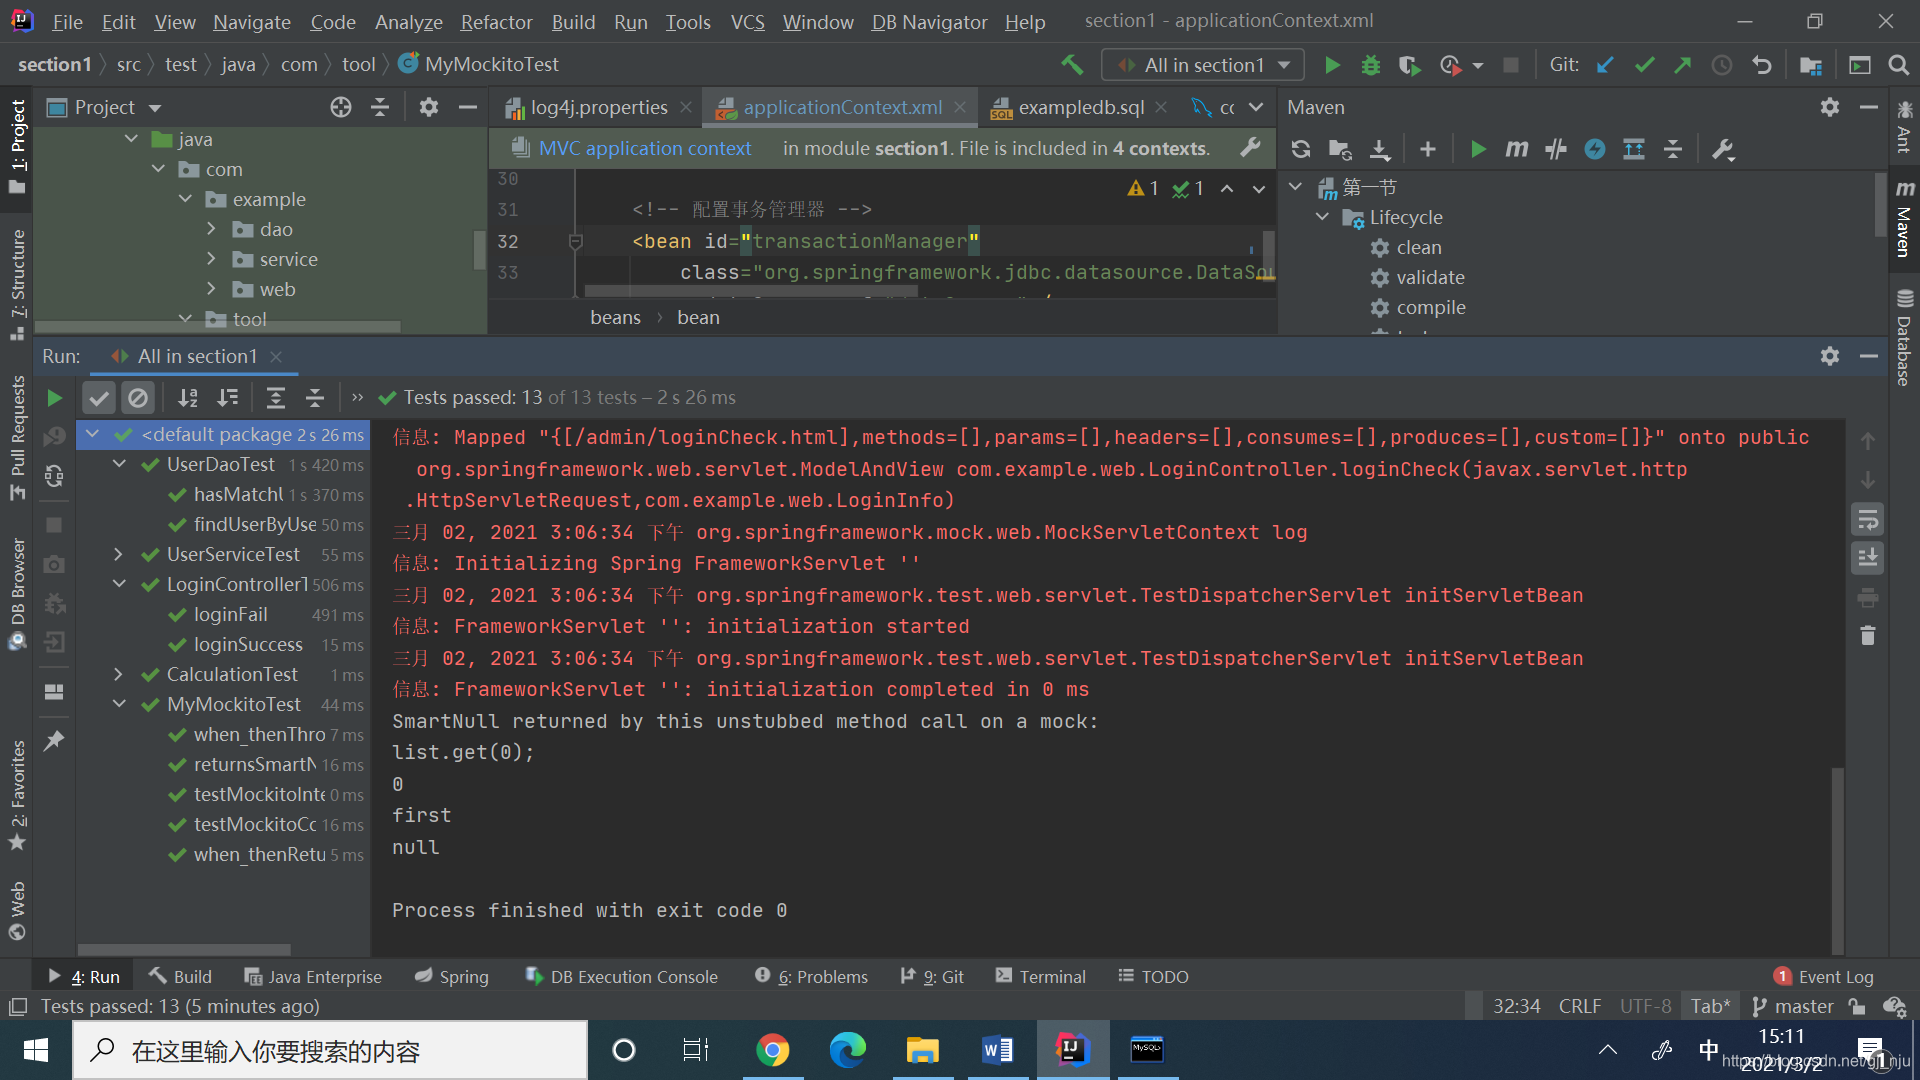
Task: Collapse the Lifecycle node in Maven
Action: pos(1322,217)
